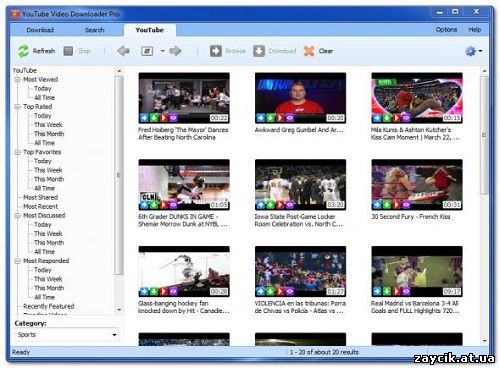Click red play icon on Awkward Greg Gumbel video
The height and width of the screenshot is (368, 500).
coord(280,118)
